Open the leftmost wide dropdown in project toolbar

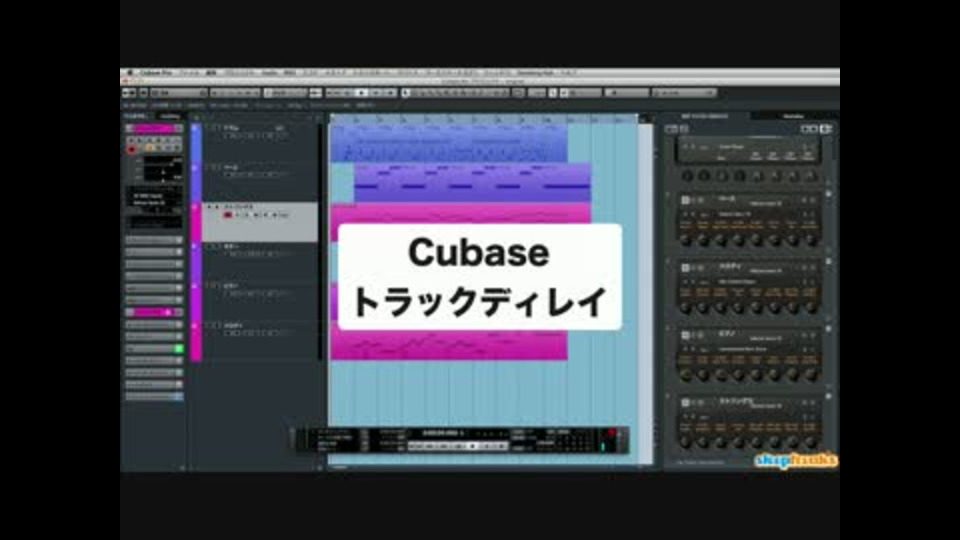click(x=179, y=92)
